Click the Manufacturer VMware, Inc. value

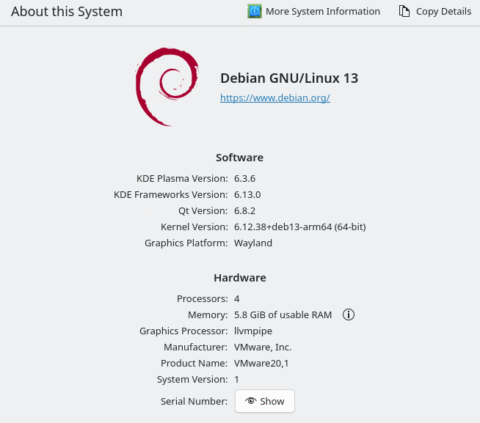(263, 347)
